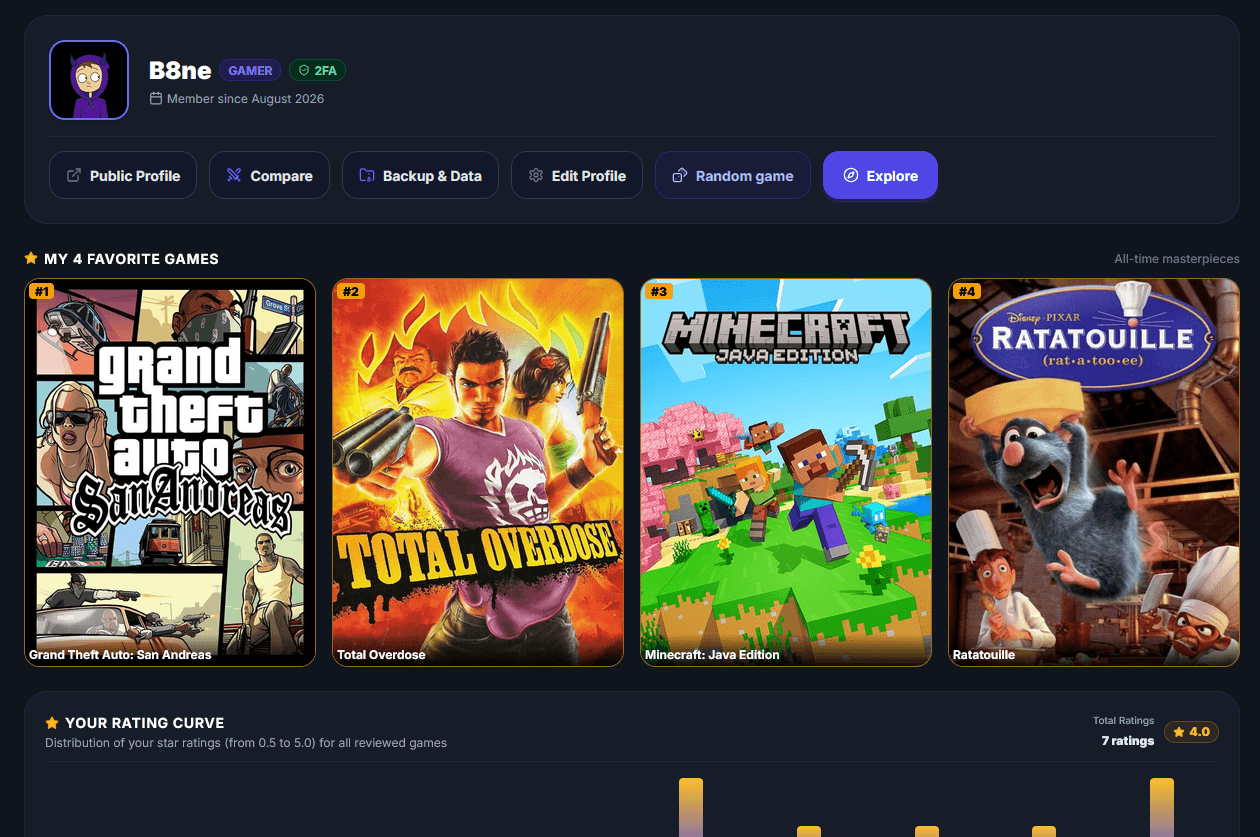
Task: Click the 'MY 4 FAVORITE GAMES' heading
Action: pos(131,258)
